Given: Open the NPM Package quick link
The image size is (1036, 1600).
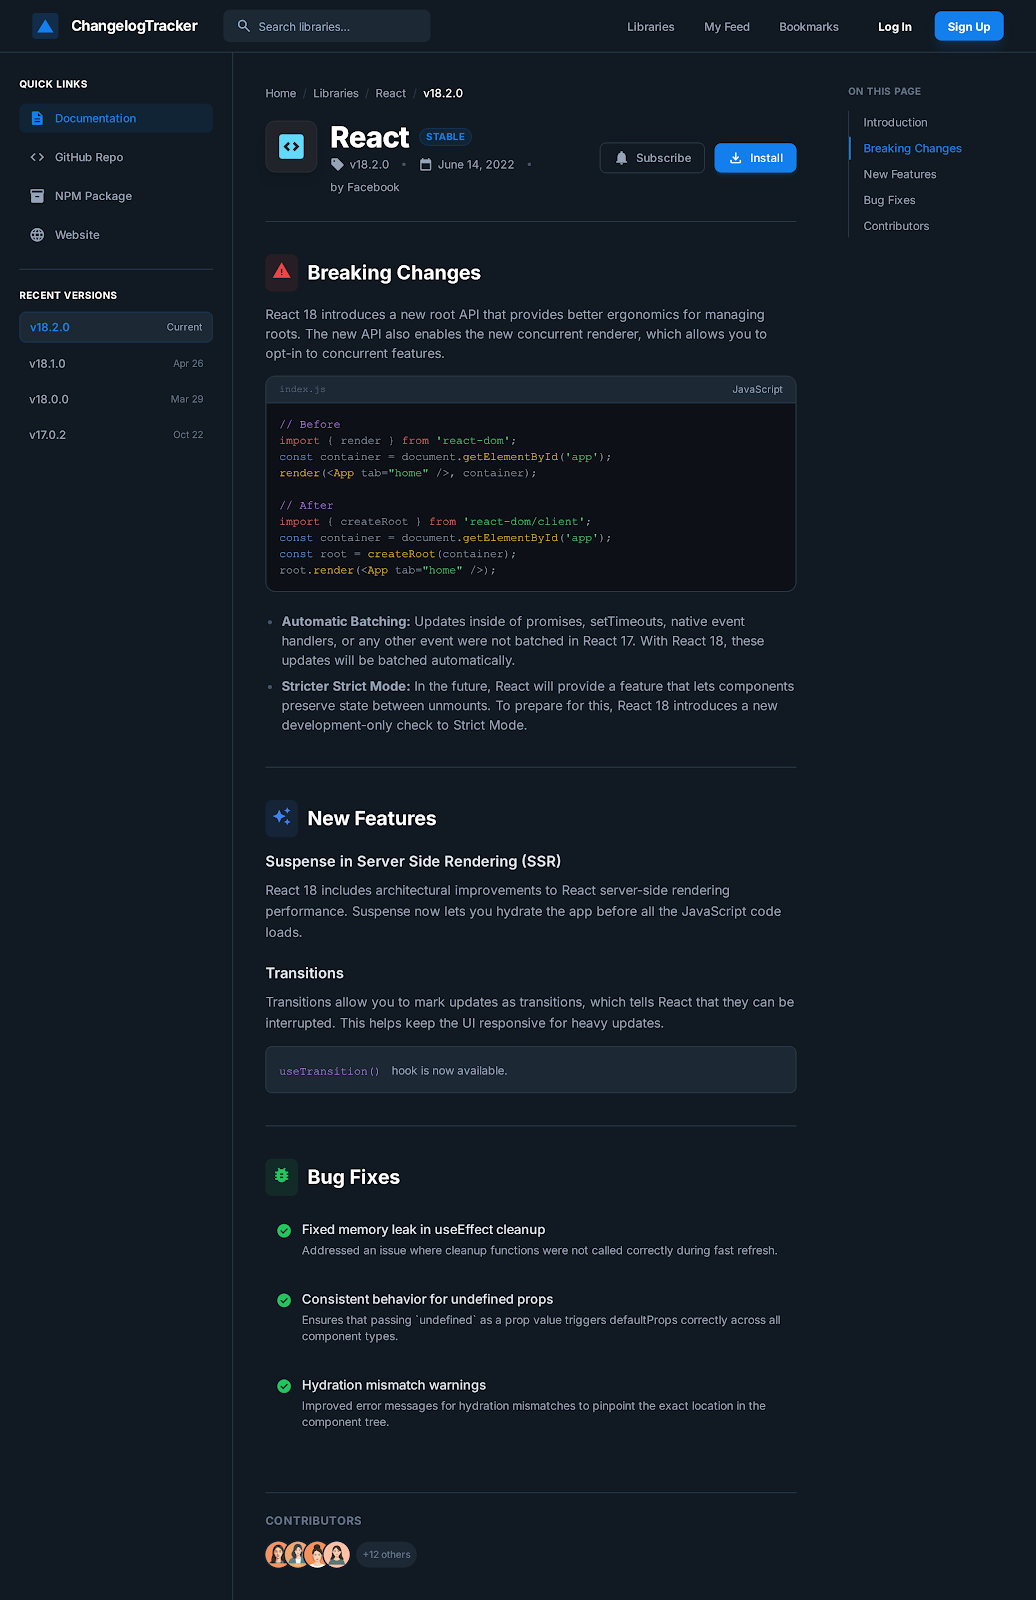Looking at the screenshot, I should point(93,196).
